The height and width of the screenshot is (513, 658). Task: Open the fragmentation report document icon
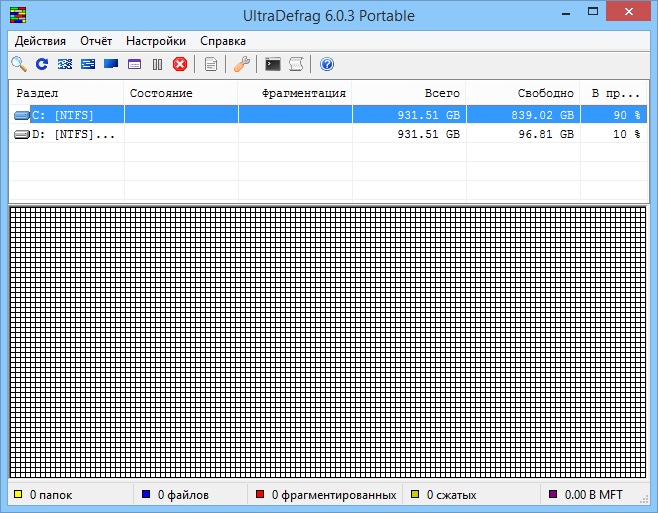tap(211, 64)
